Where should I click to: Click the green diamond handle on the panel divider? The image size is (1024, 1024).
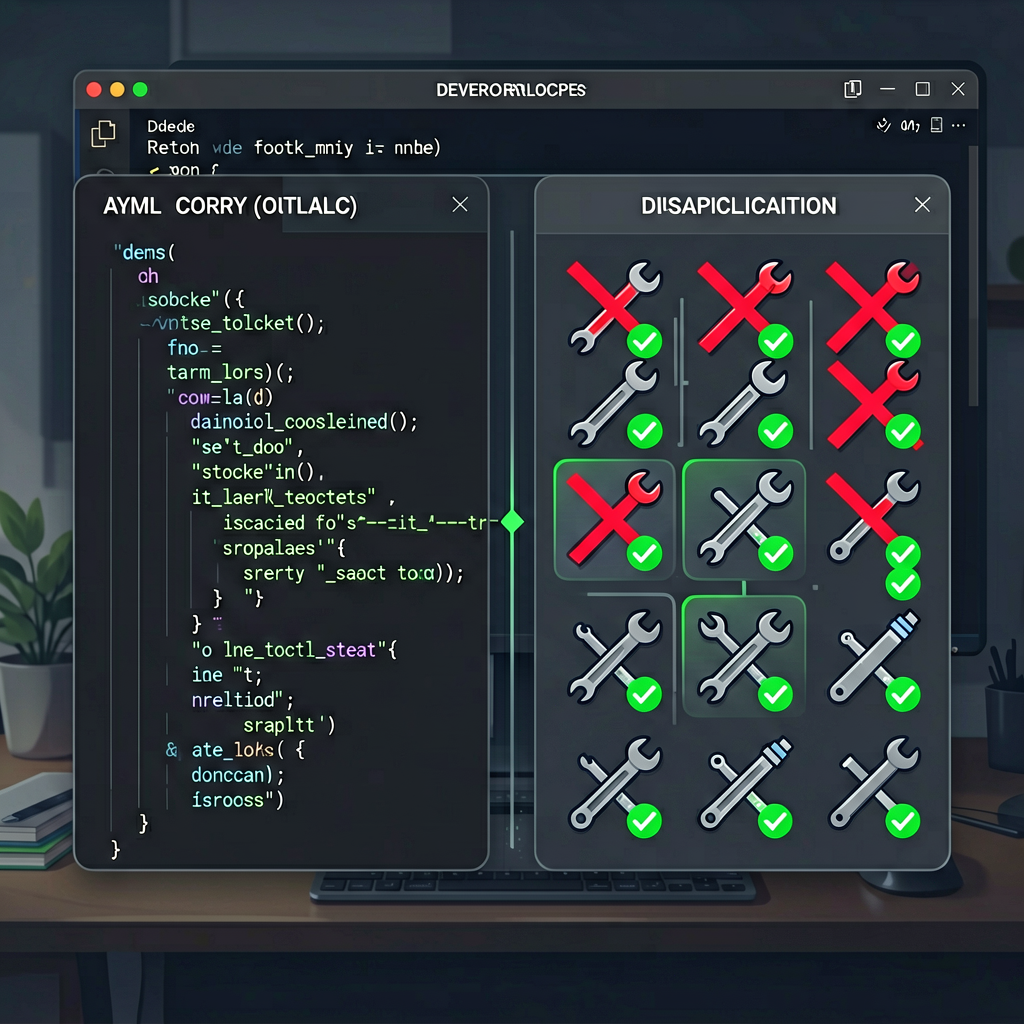[x=512, y=521]
